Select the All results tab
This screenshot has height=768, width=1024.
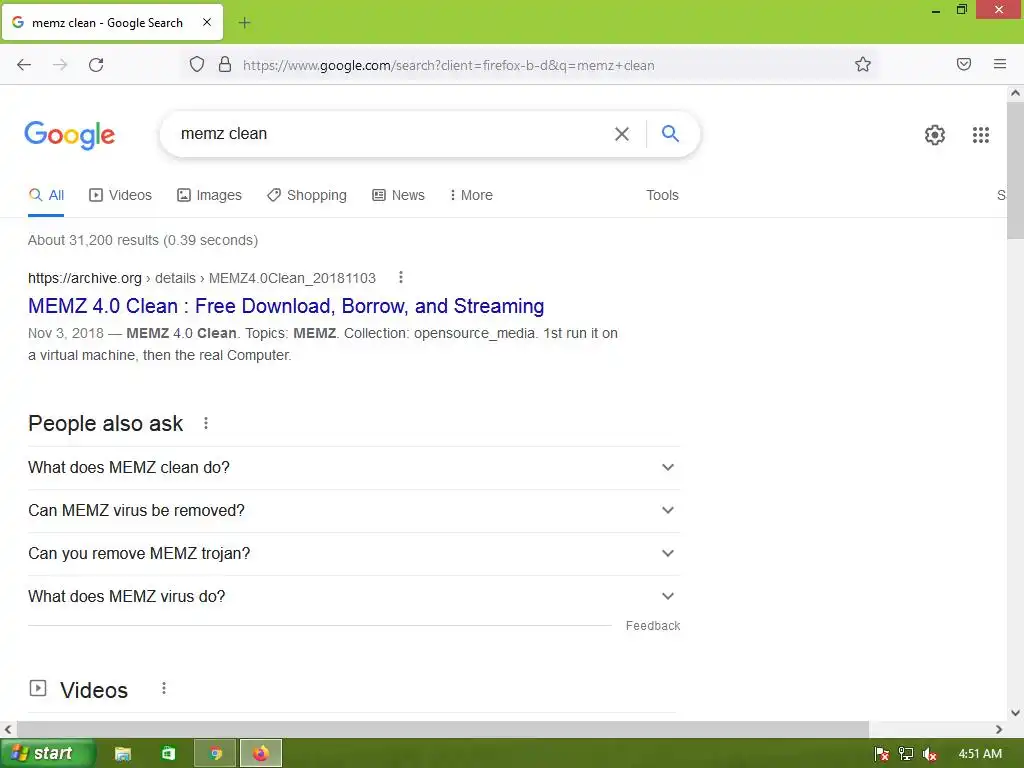tap(46, 195)
